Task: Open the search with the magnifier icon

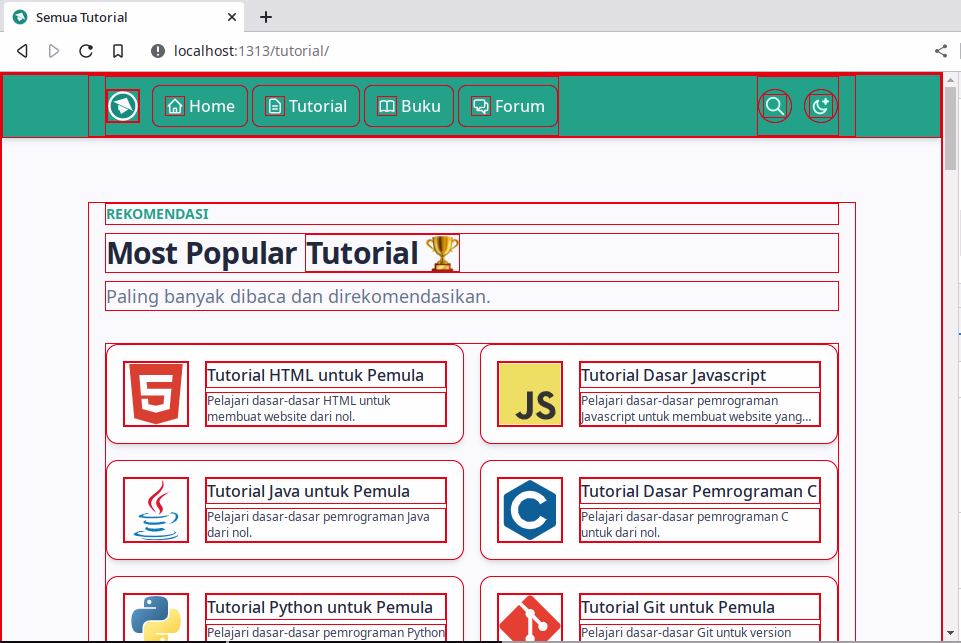Action: tap(774, 105)
